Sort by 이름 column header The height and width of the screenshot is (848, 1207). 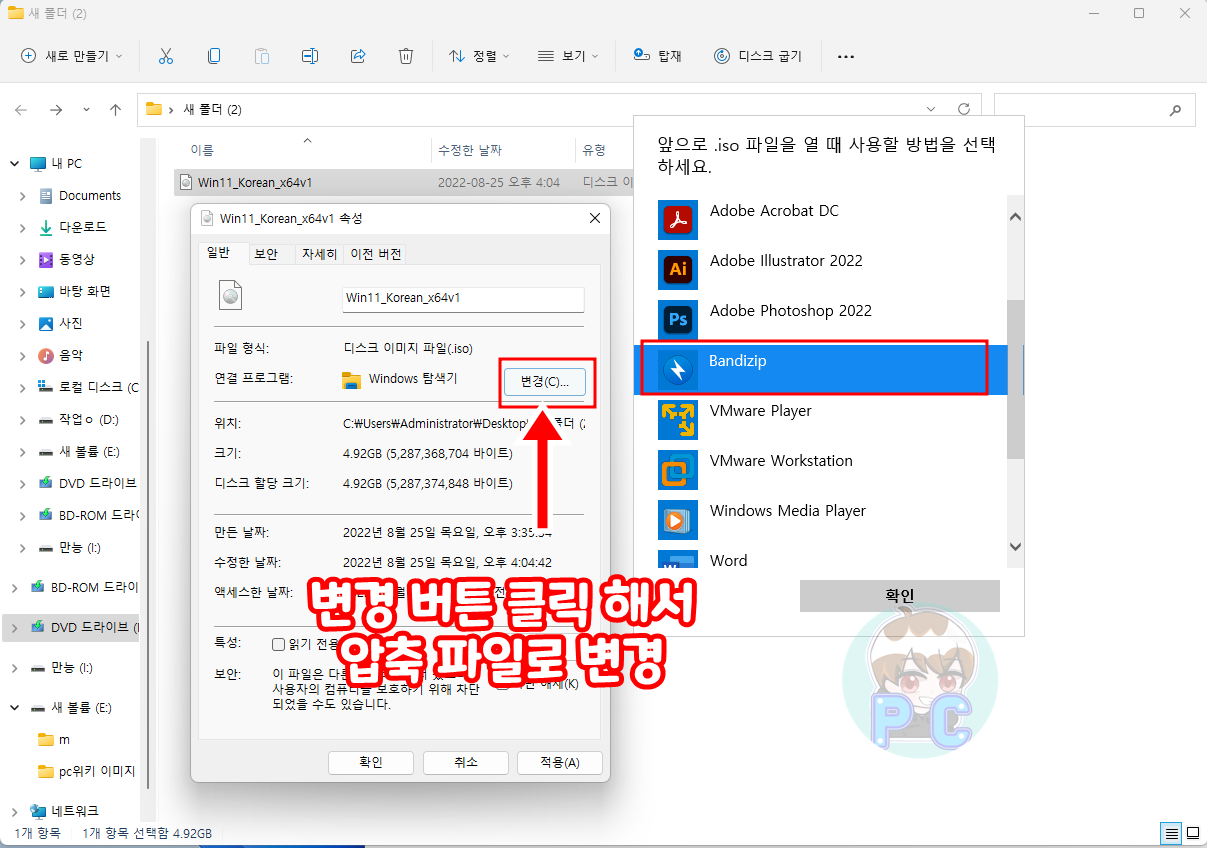click(x=202, y=150)
